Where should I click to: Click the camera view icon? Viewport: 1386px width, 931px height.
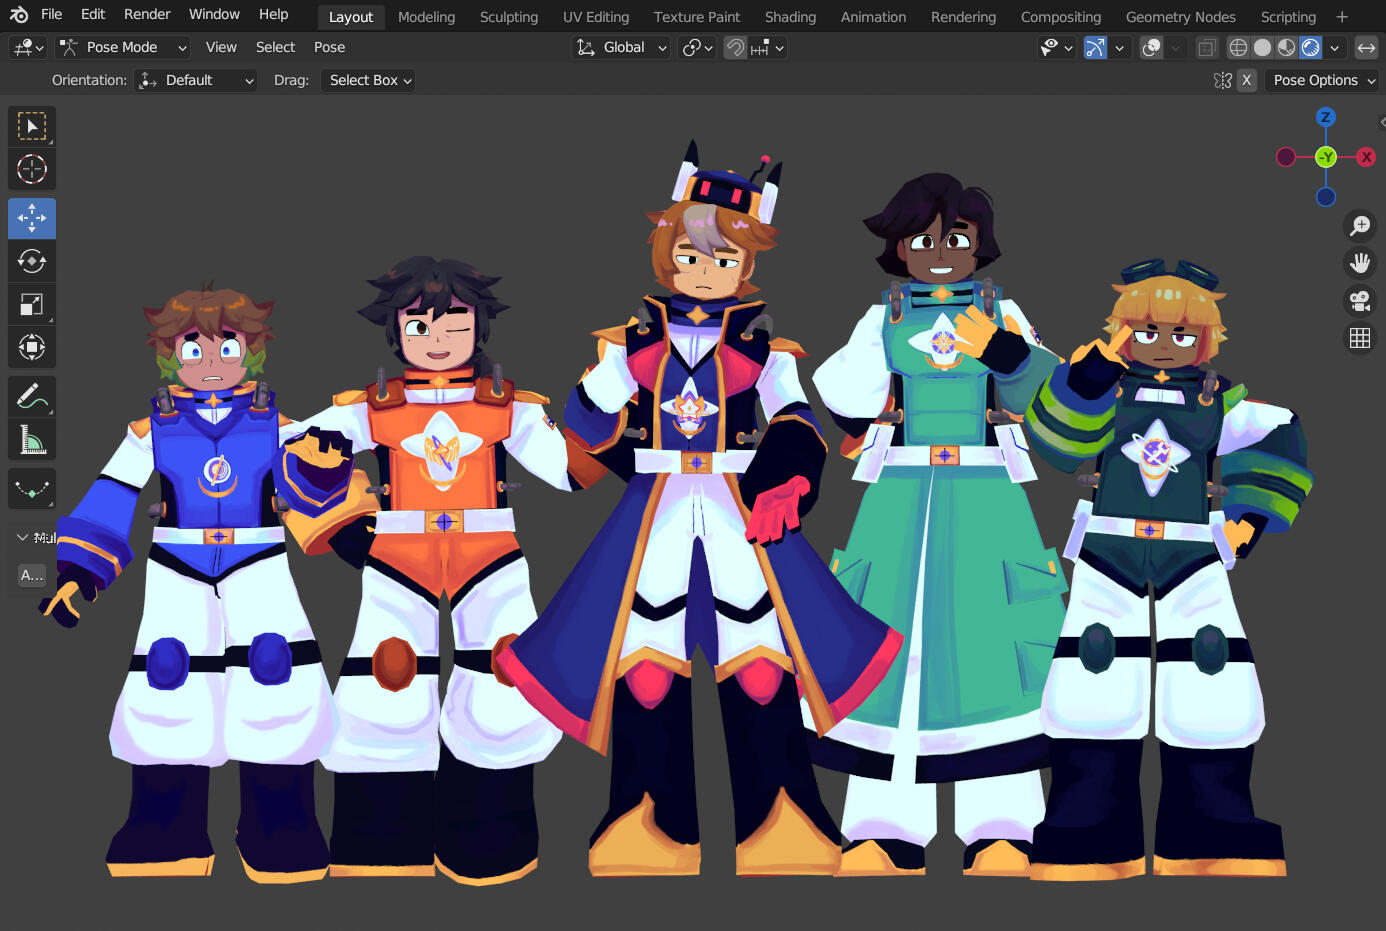click(x=1360, y=300)
